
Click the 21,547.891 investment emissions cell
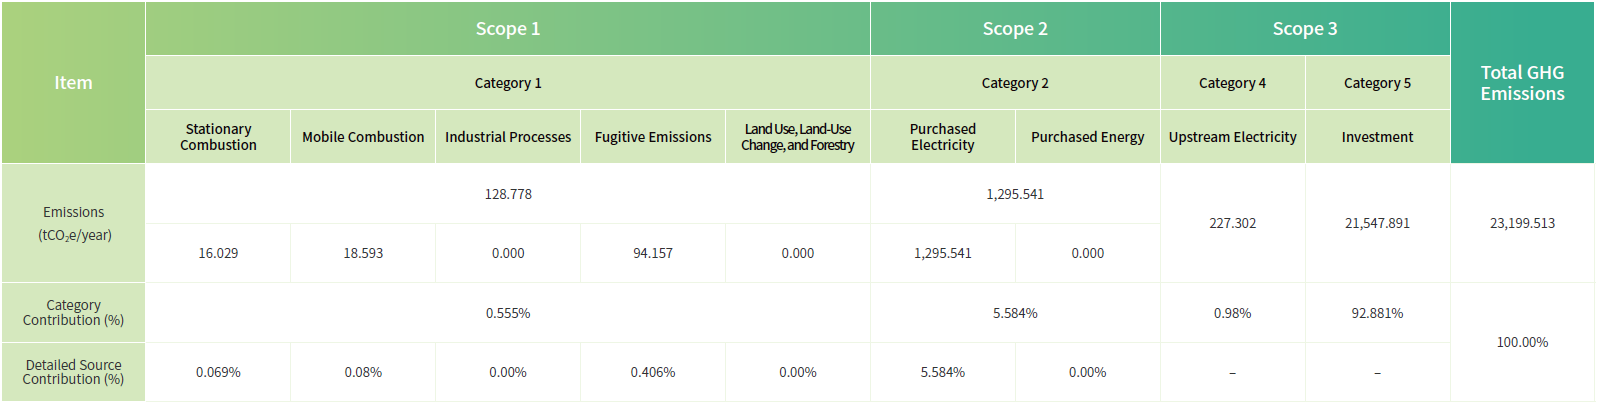(1377, 223)
